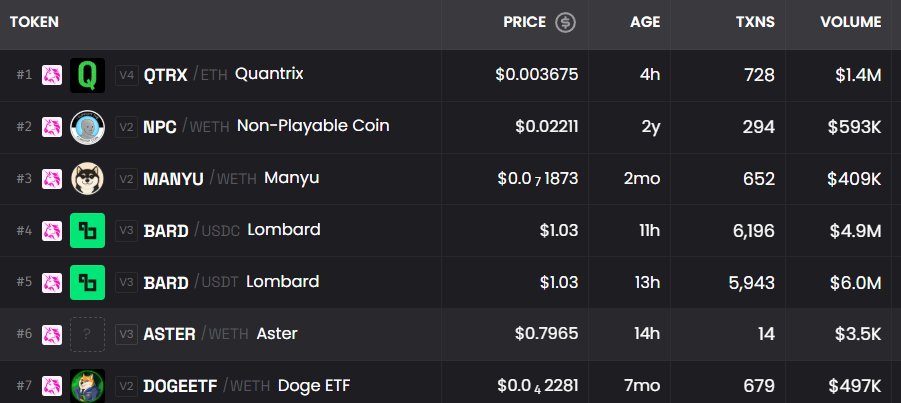Sort the table by the AGE column

click(645, 22)
